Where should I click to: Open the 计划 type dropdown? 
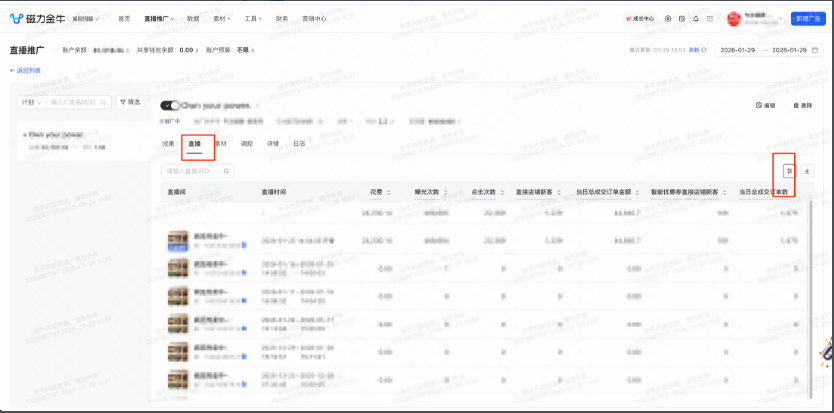(31, 102)
